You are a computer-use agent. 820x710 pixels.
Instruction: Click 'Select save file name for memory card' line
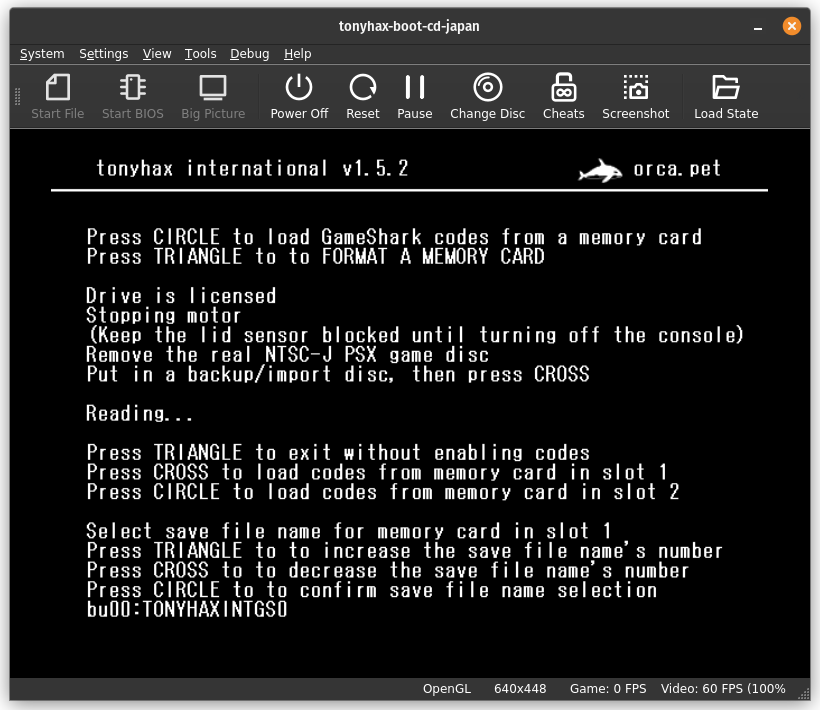pyautogui.click(x=349, y=531)
